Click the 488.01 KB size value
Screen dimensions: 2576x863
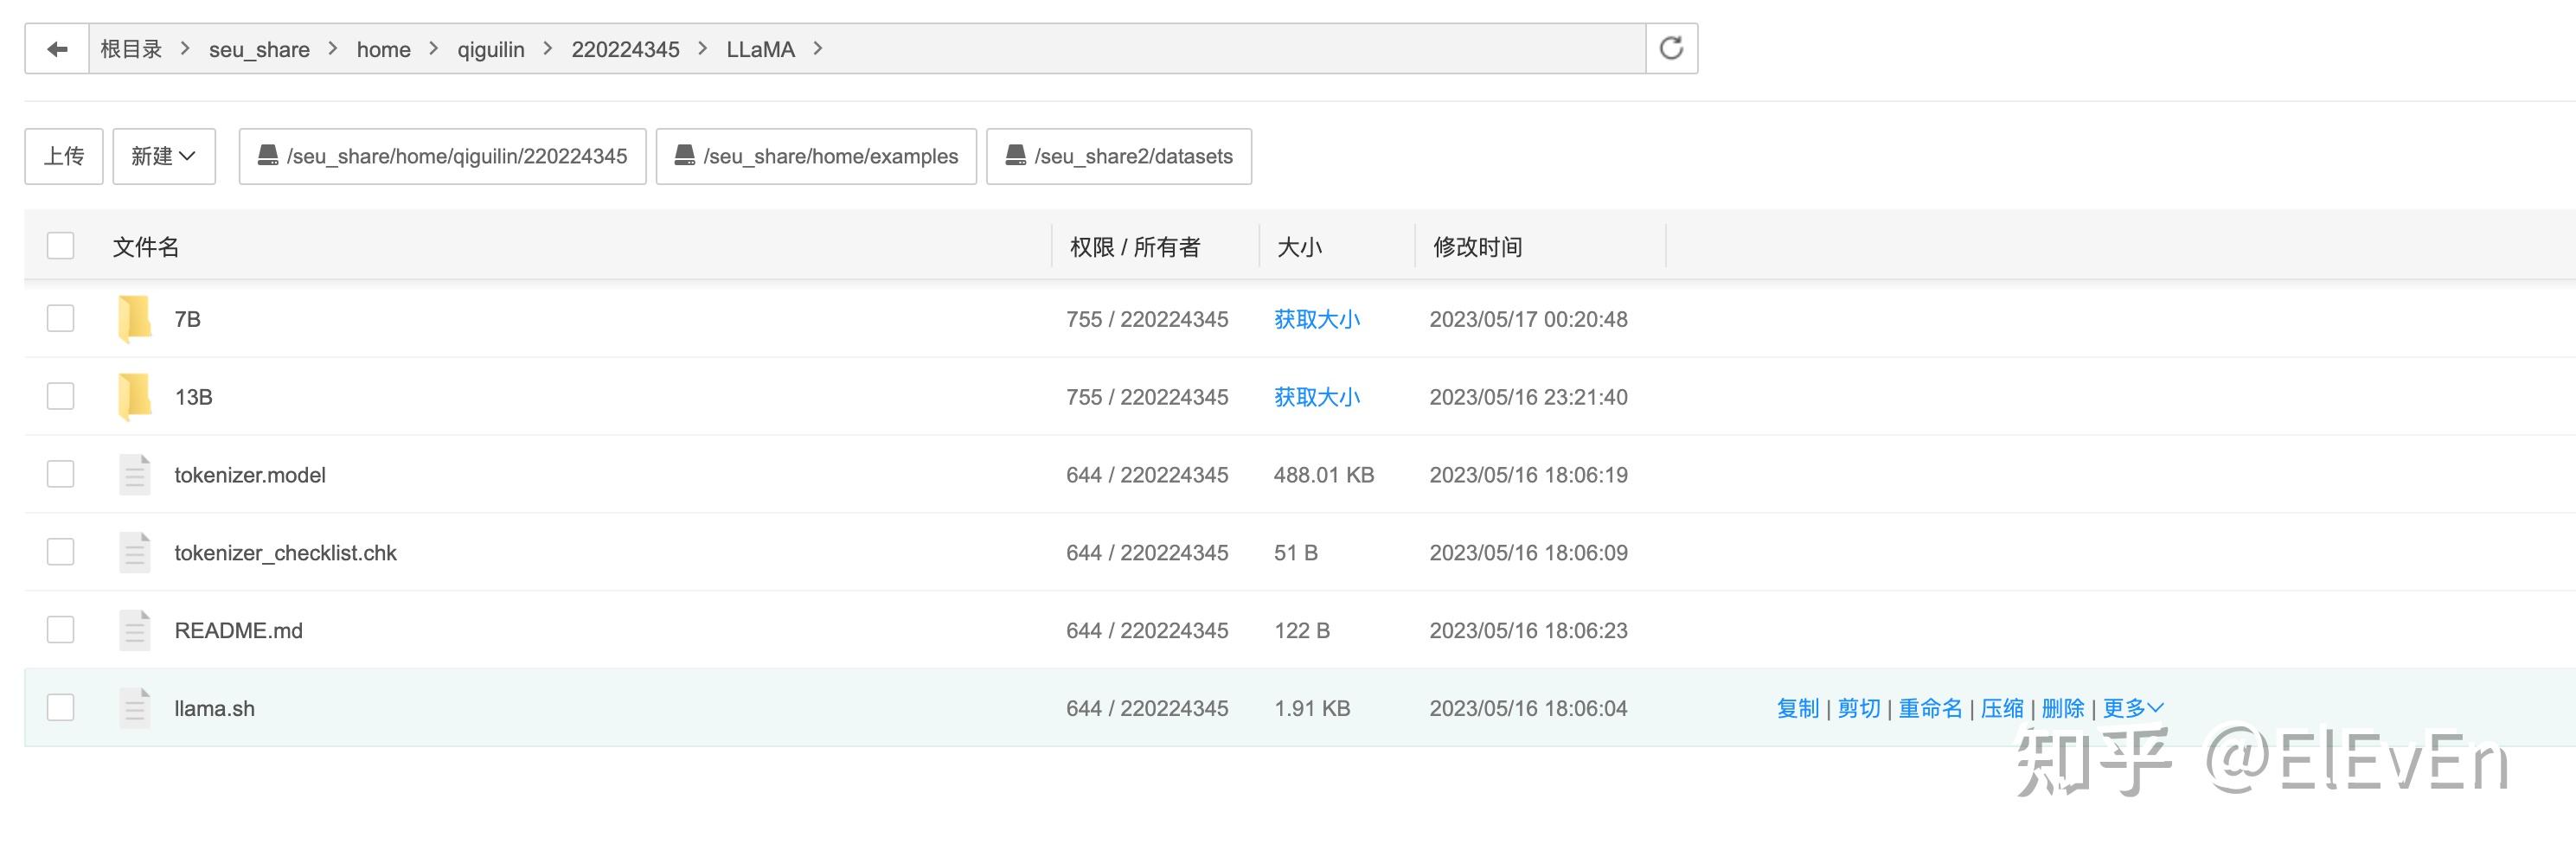point(1324,475)
